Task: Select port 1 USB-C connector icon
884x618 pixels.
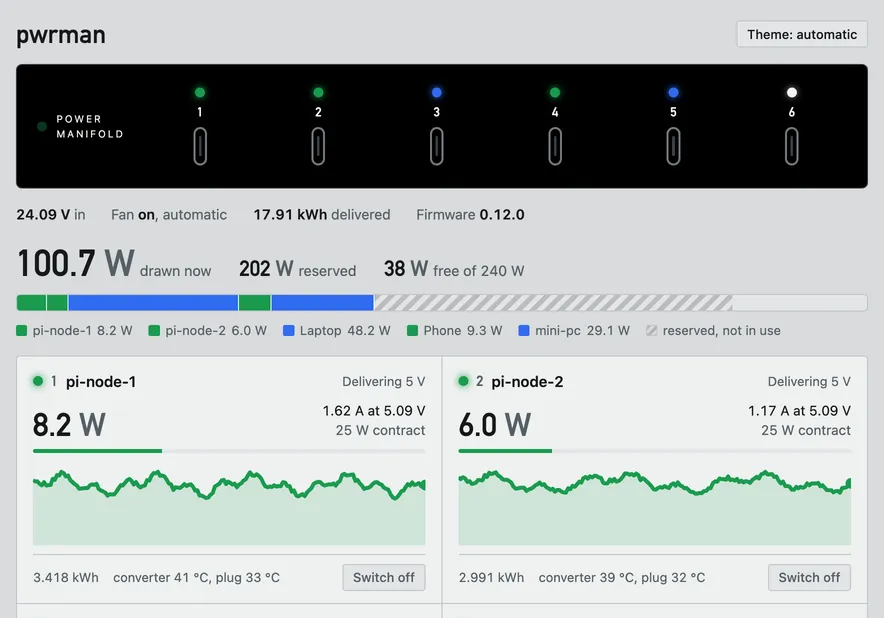Action: pos(200,146)
